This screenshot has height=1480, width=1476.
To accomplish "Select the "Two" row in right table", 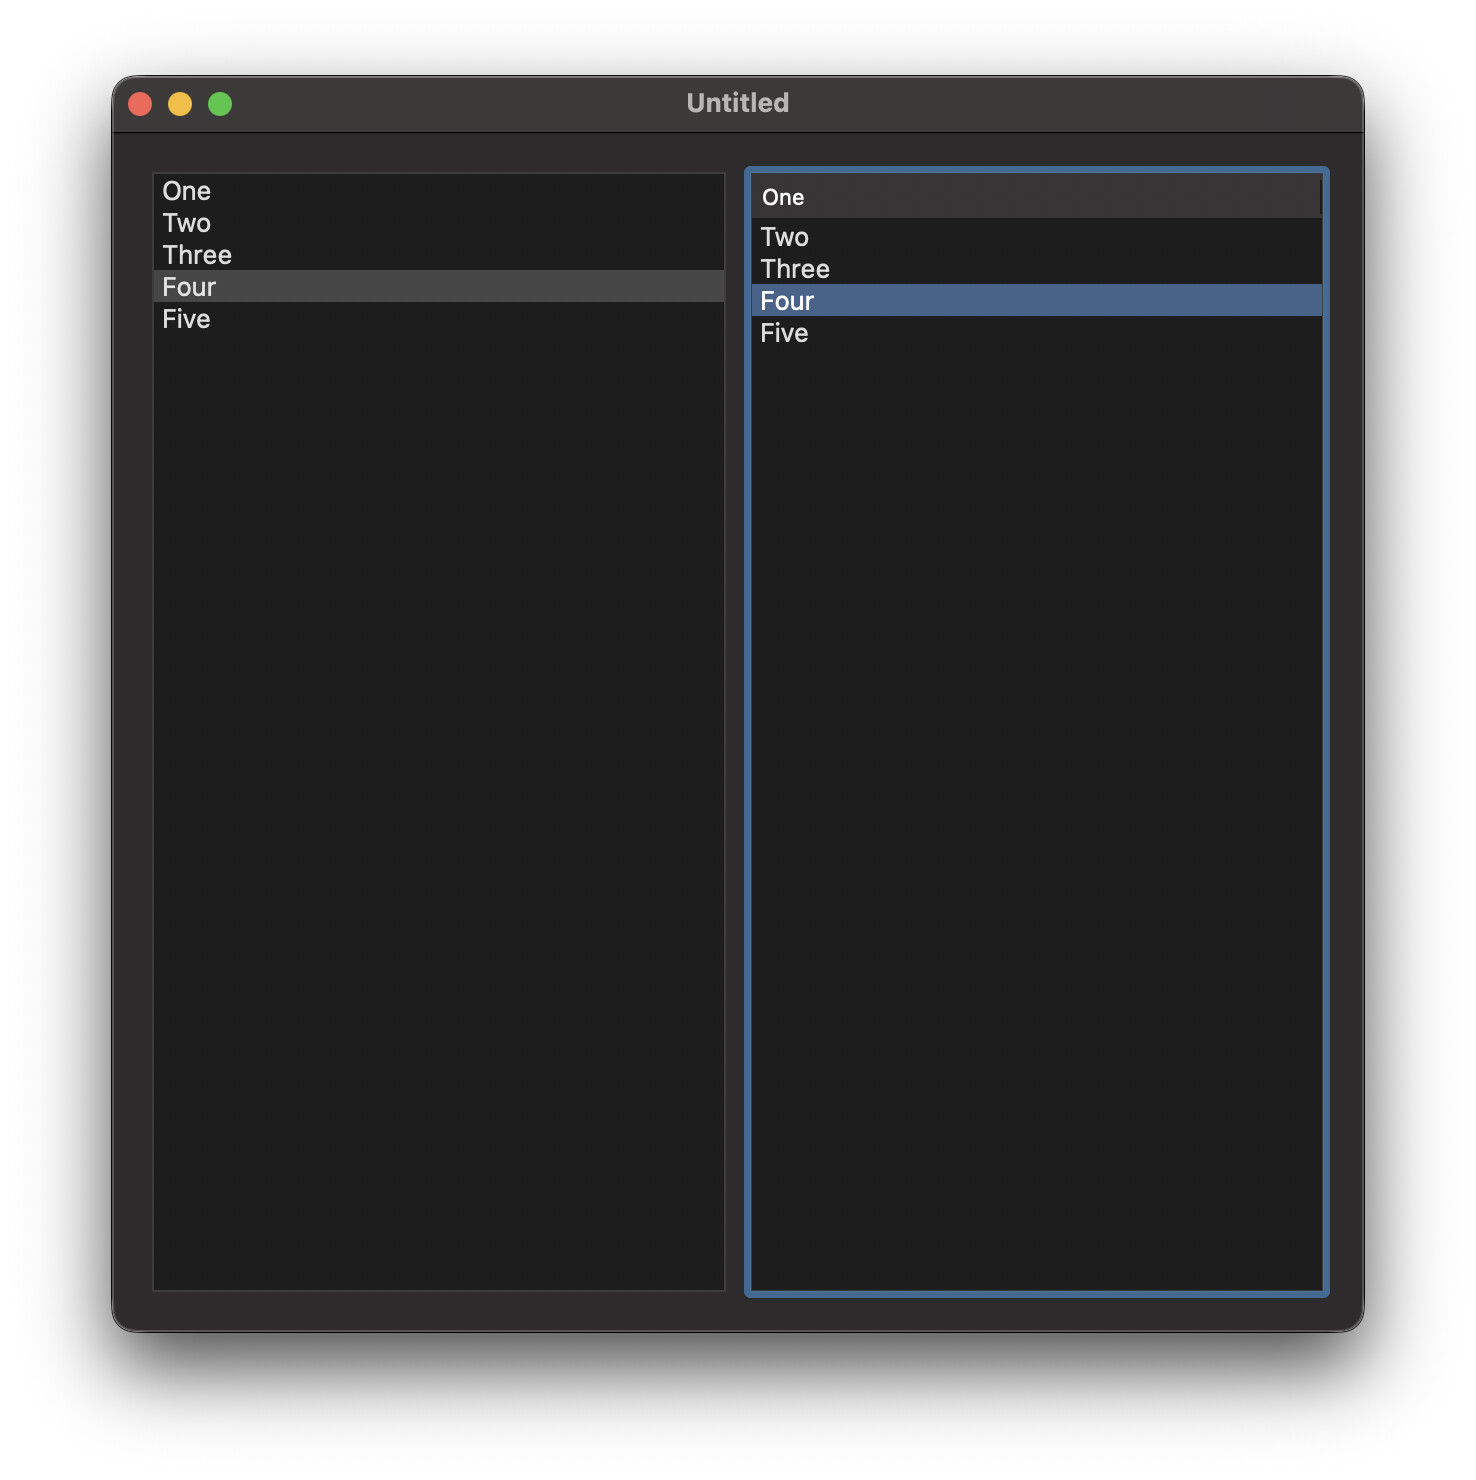I will tap(785, 237).
